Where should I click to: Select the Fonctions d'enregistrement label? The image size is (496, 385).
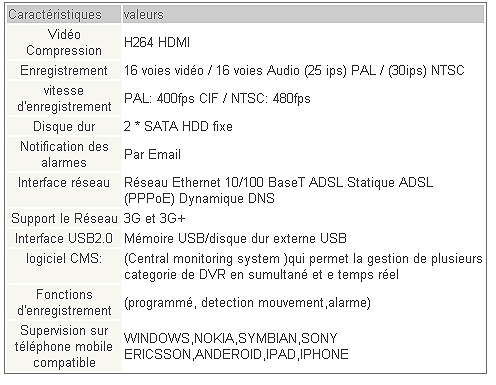pos(64,302)
